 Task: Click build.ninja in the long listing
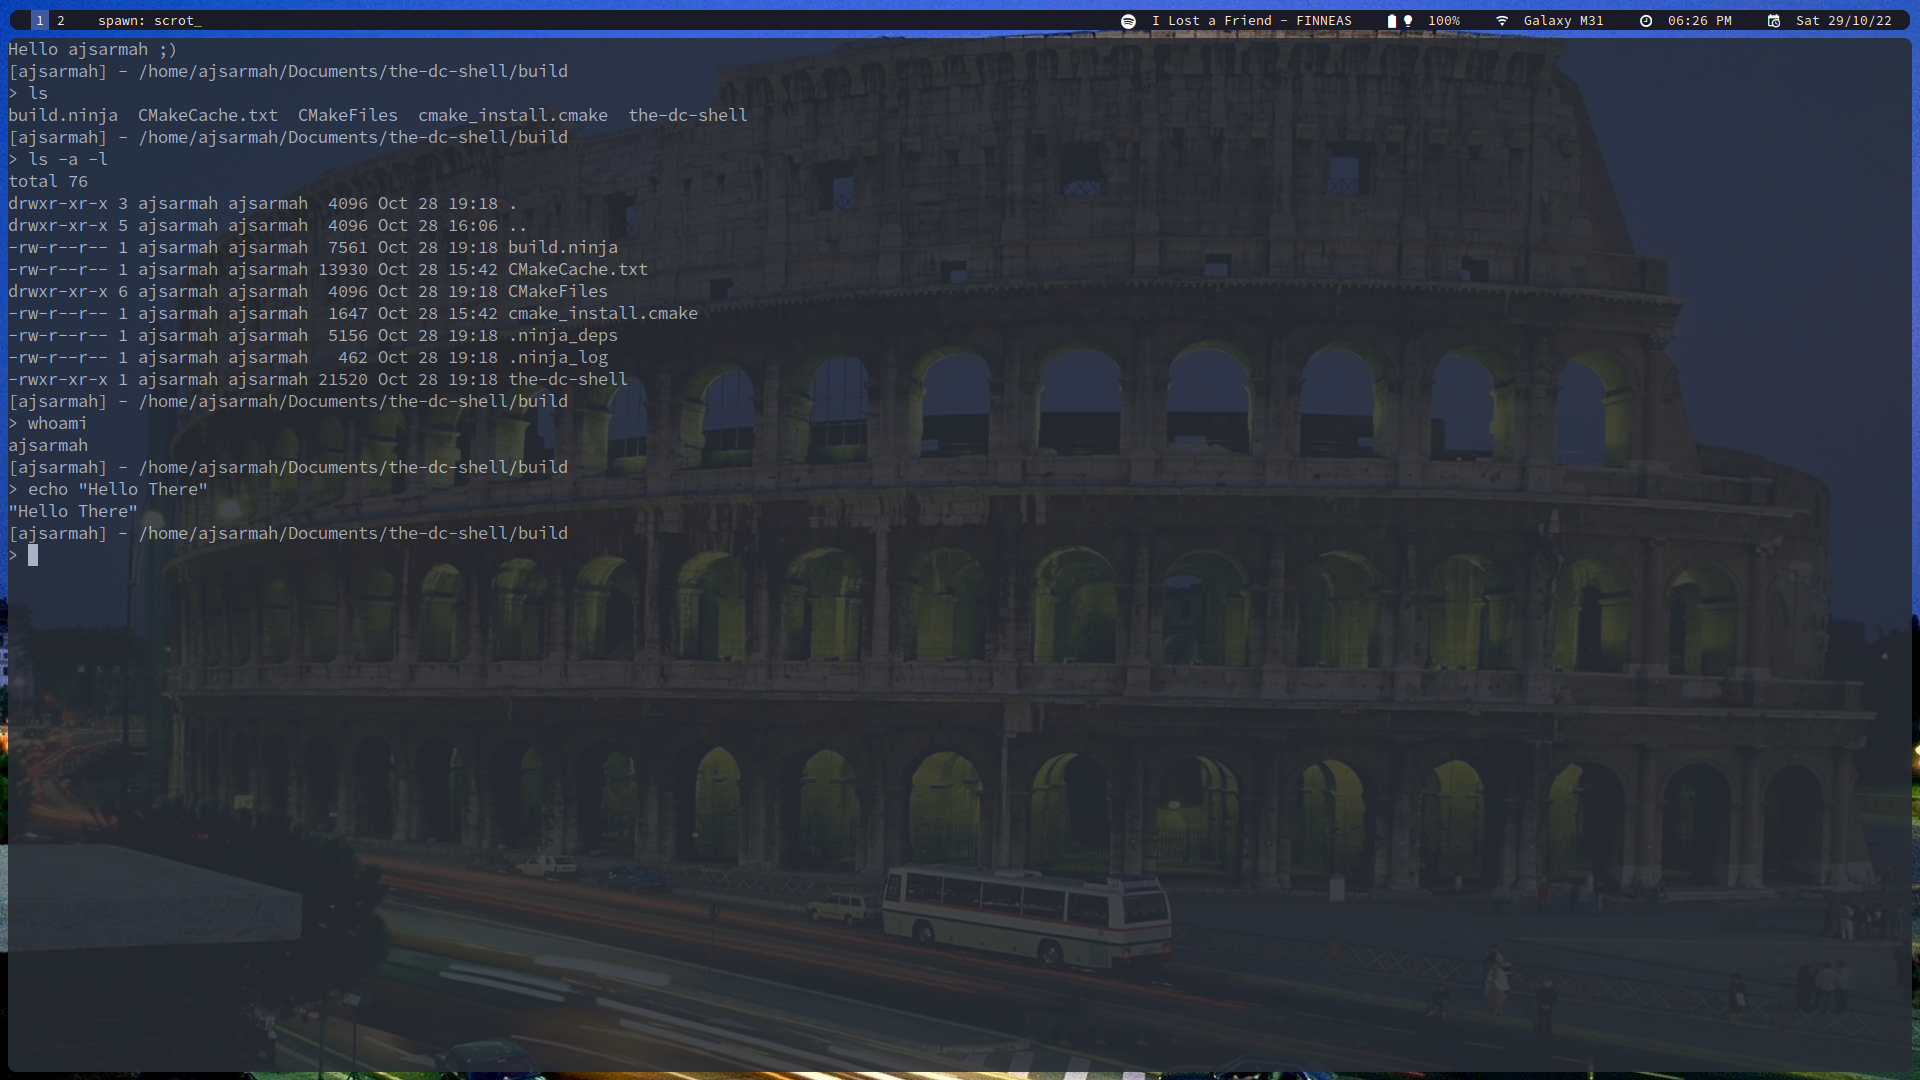pos(563,247)
